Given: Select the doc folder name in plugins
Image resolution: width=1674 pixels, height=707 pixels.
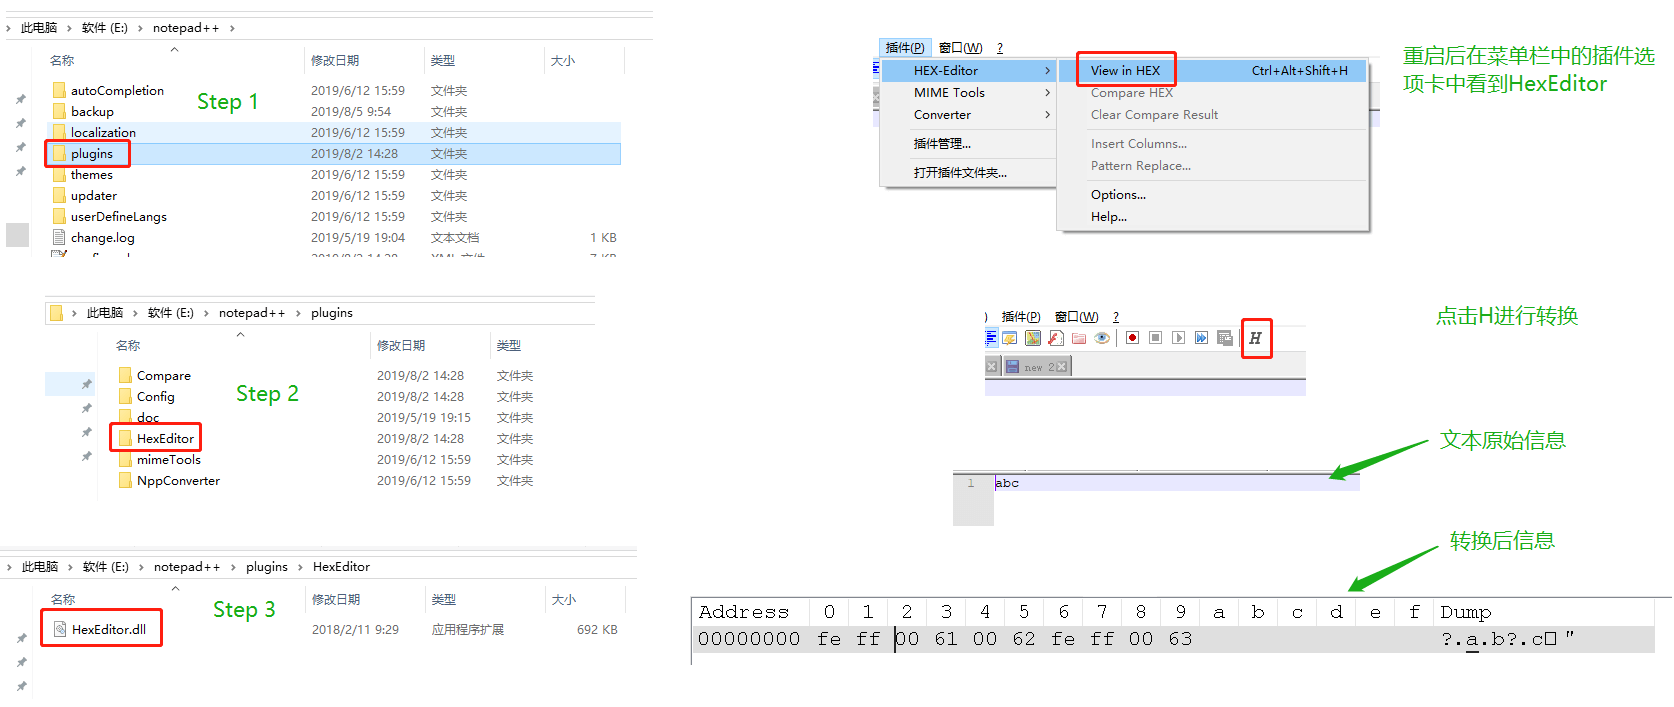Looking at the screenshot, I should pyautogui.click(x=148, y=417).
